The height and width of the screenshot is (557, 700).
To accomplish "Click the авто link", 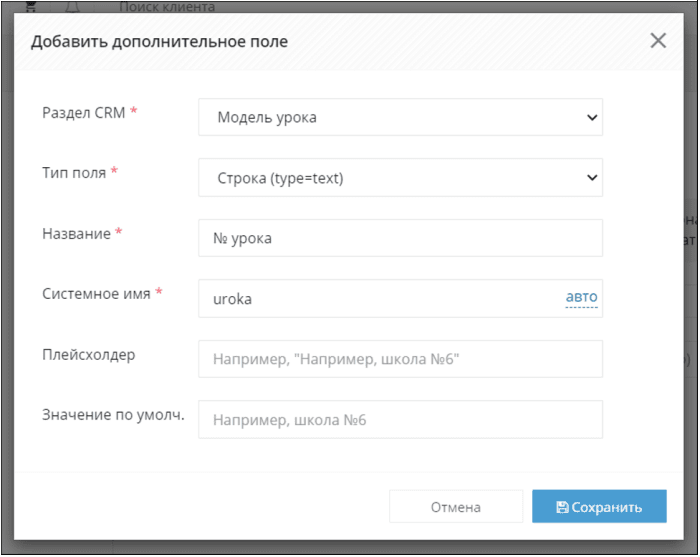I will coord(581,297).
